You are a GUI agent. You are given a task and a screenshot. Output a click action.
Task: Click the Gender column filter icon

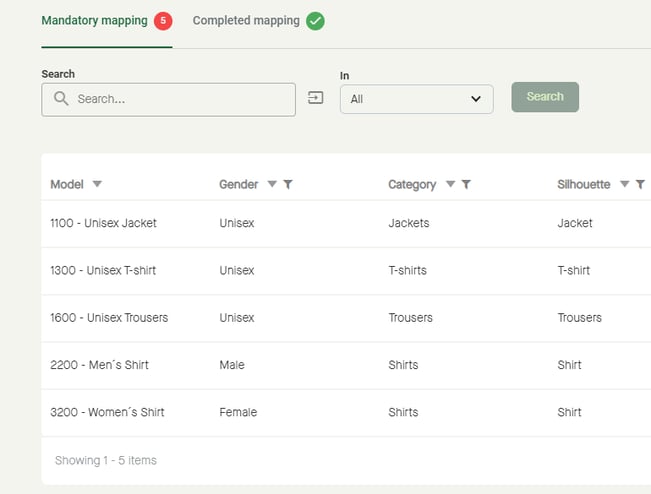click(288, 185)
